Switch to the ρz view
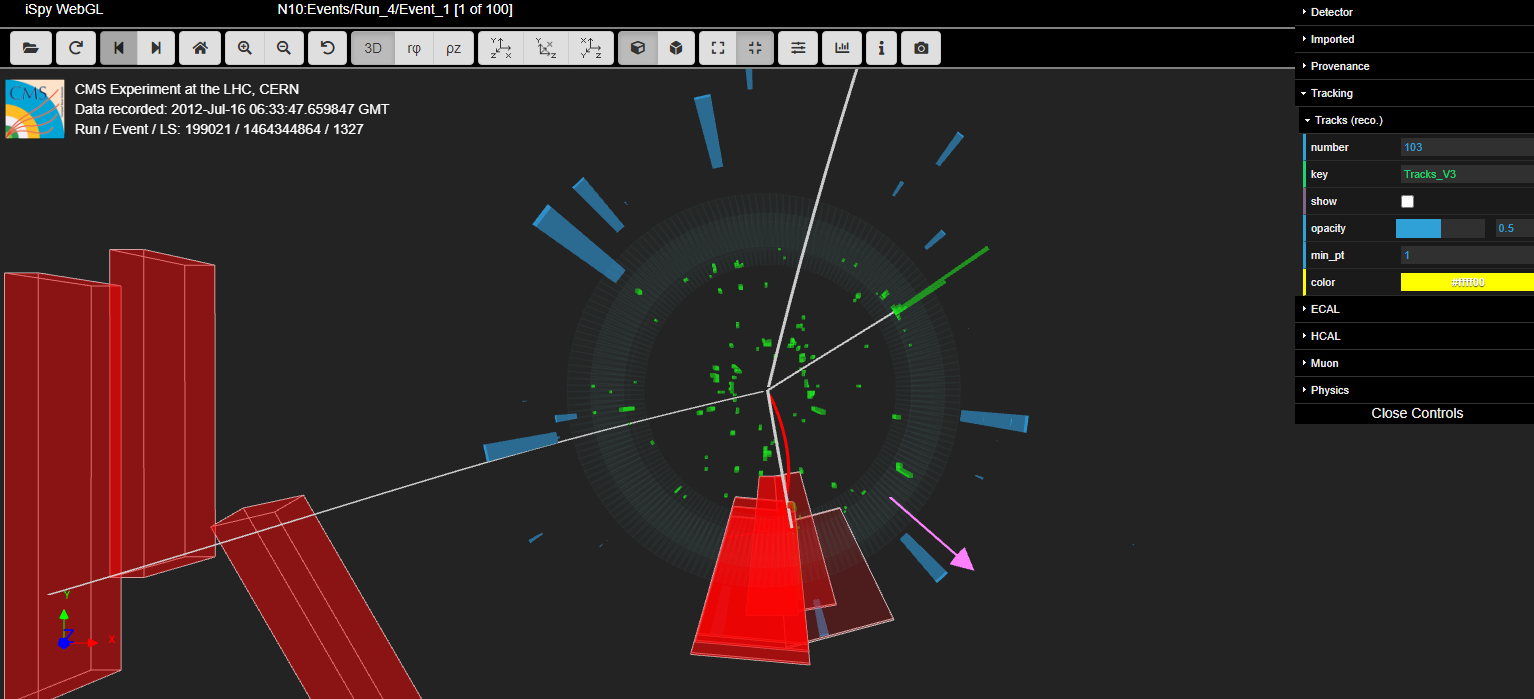This screenshot has width=1534, height=699. click(453, 48)
